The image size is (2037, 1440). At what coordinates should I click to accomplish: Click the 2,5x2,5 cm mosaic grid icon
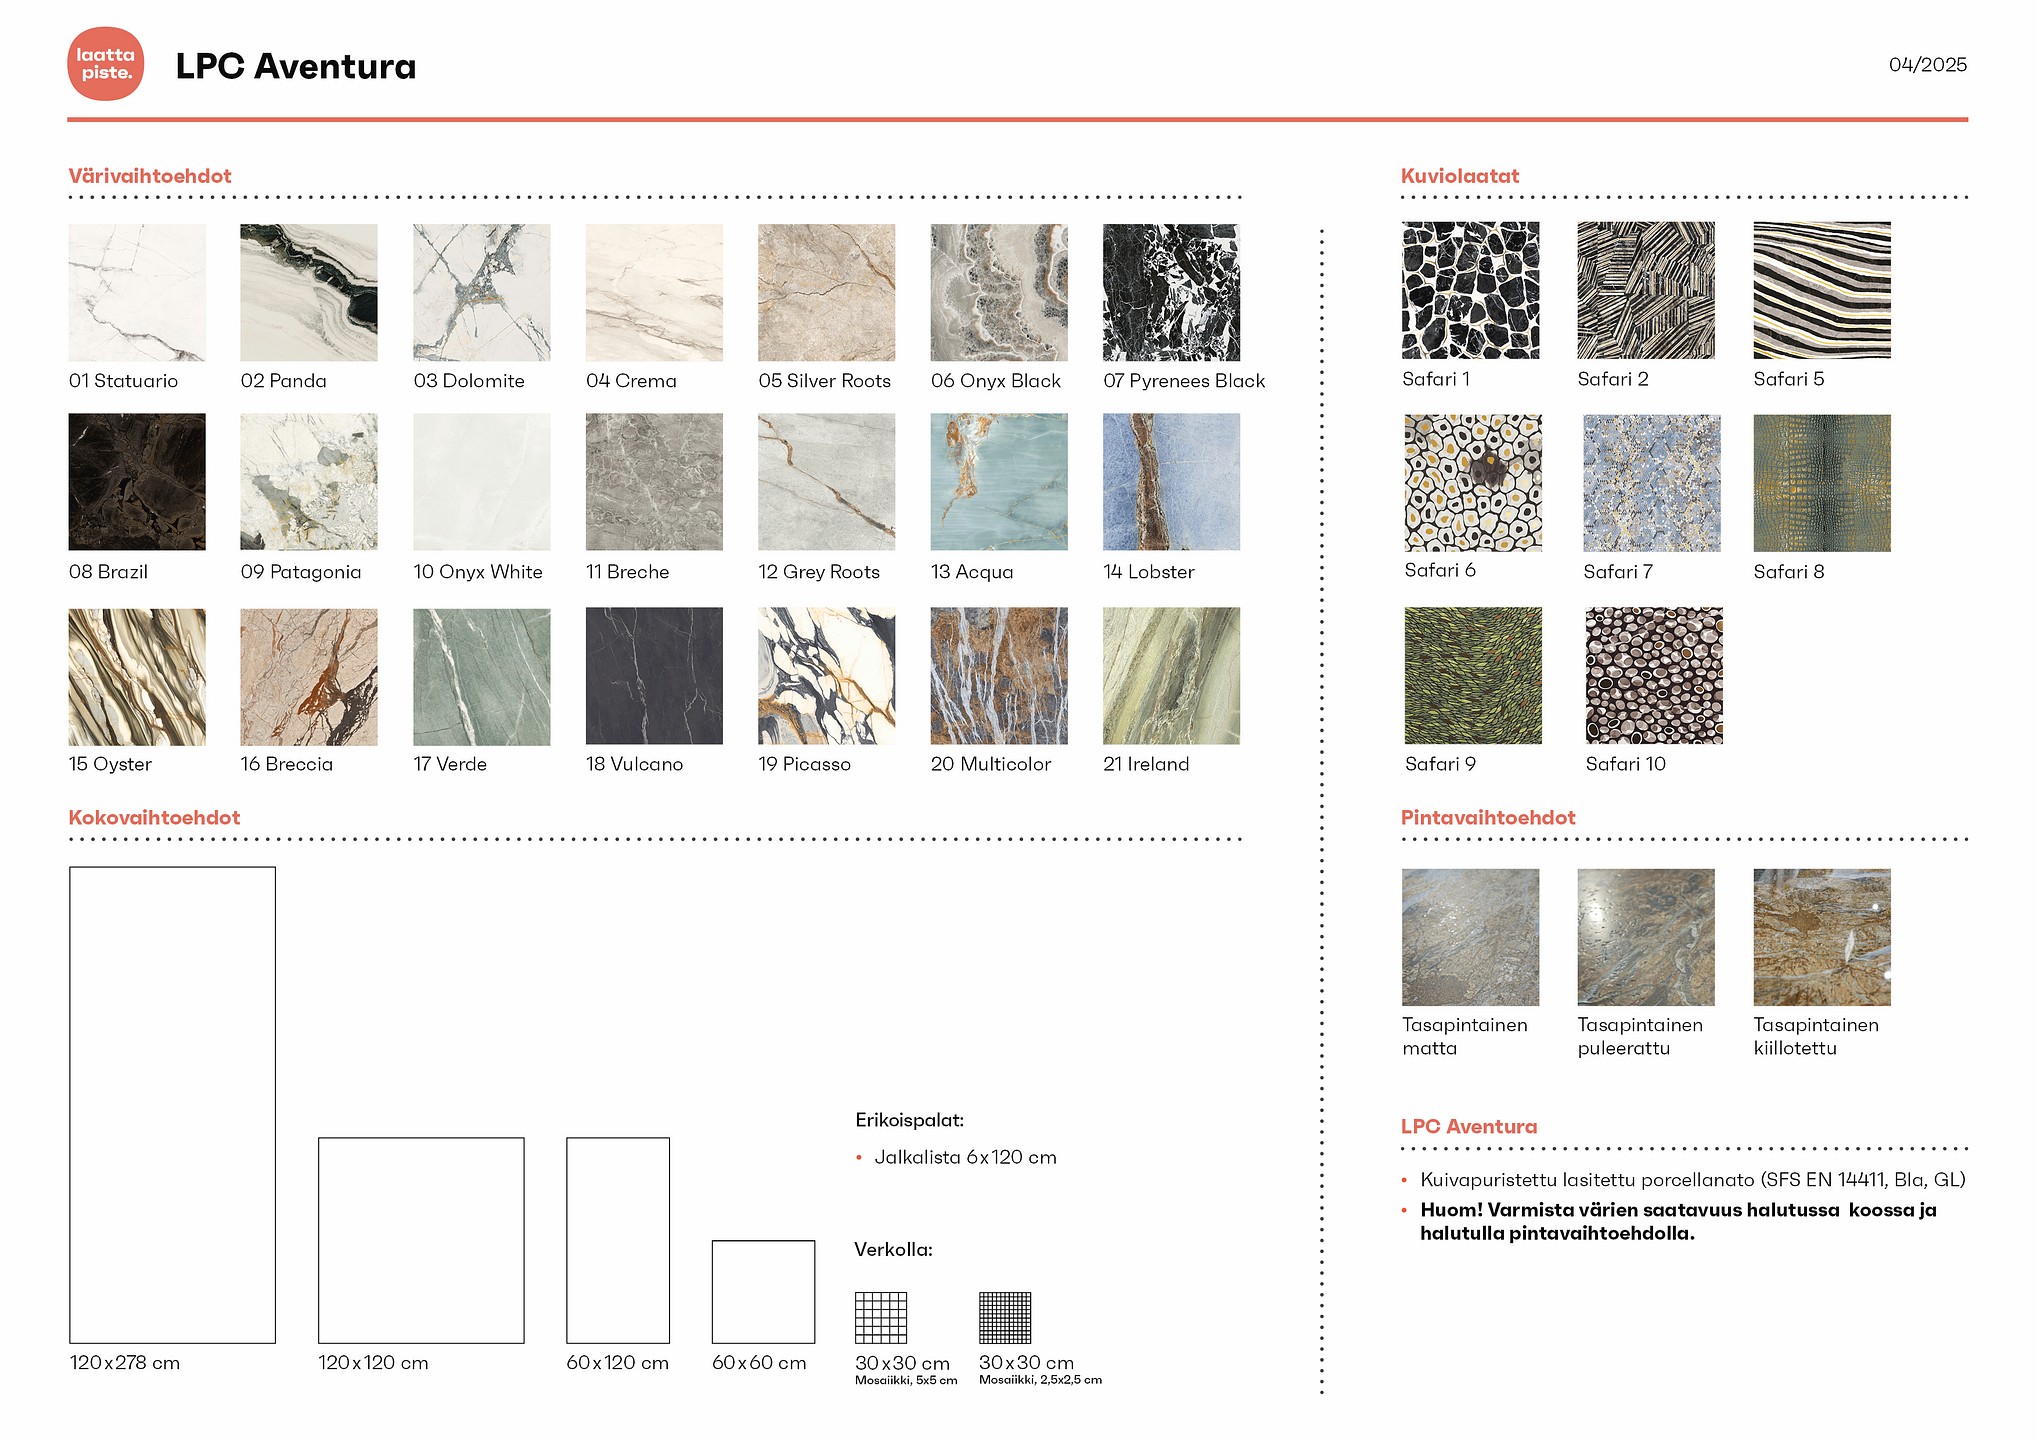tap(1005, 1317)
